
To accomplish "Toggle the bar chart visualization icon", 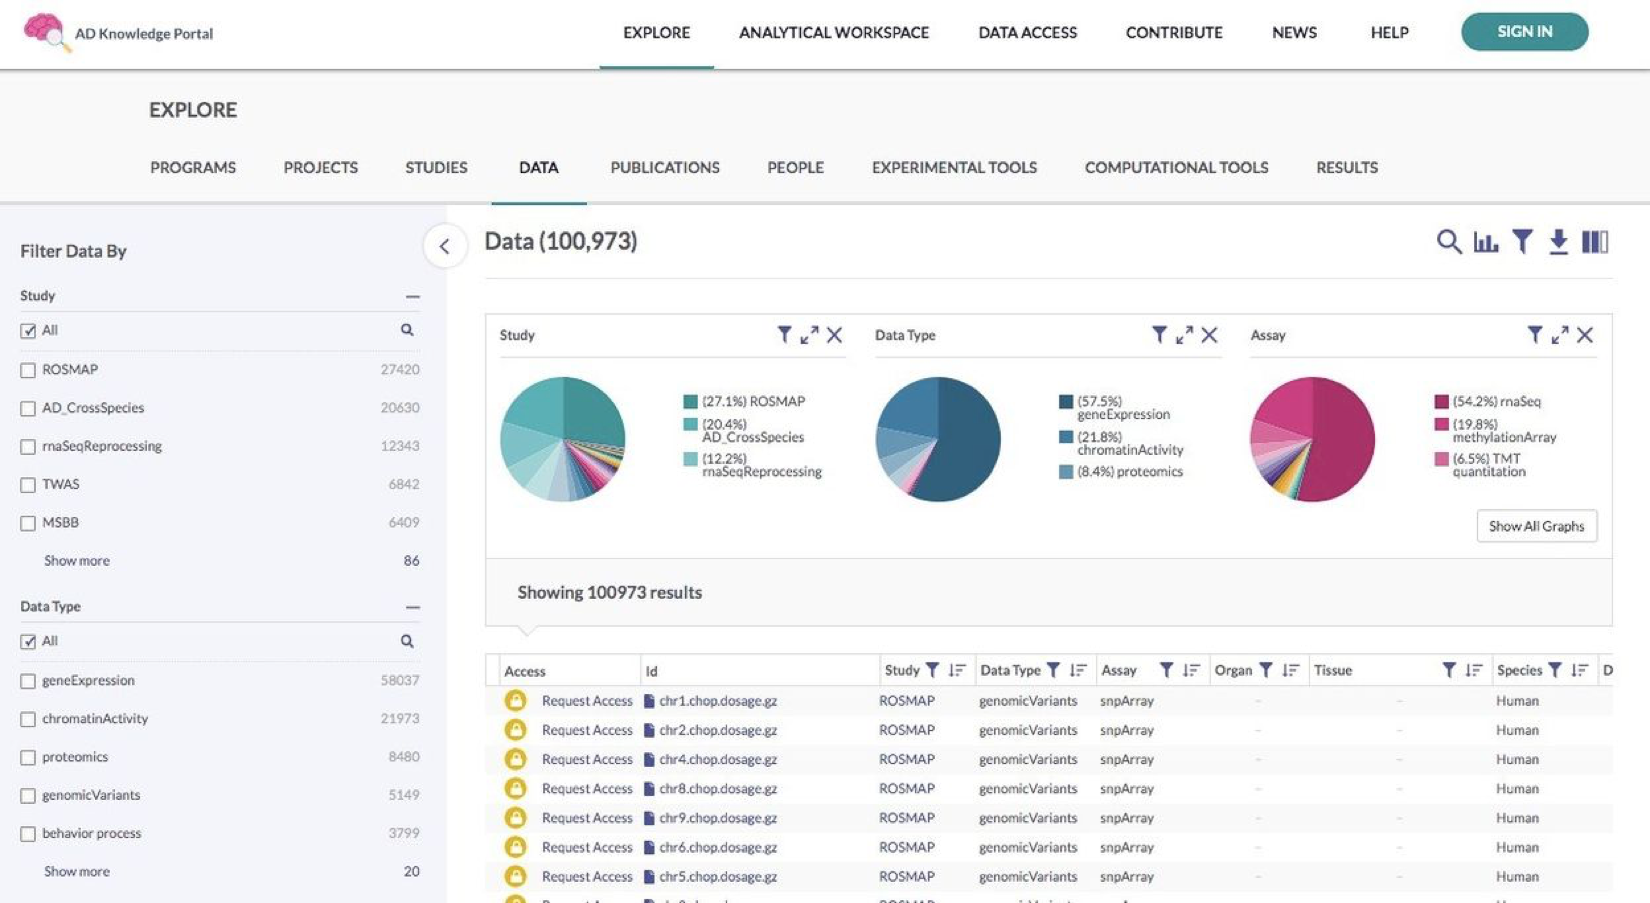I will pos(1485,241).
